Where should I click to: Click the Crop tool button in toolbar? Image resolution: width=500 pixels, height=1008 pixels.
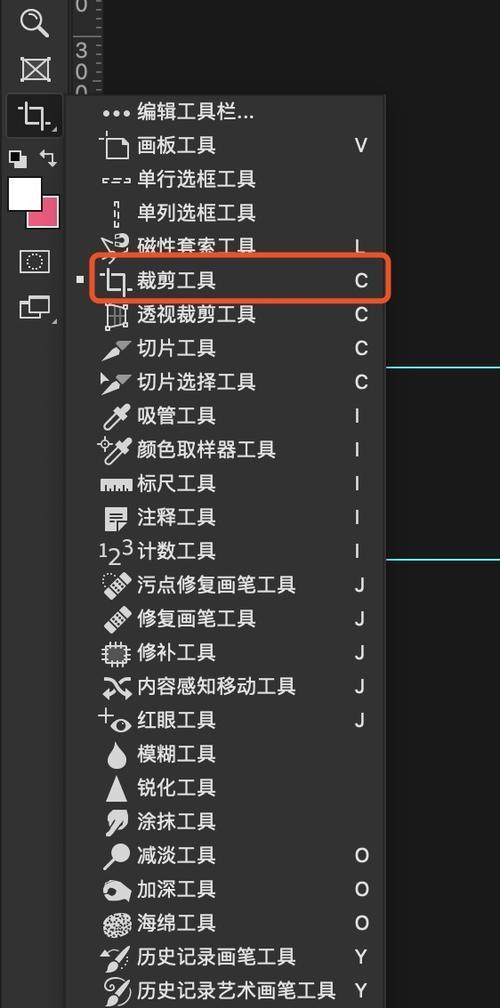35,116
